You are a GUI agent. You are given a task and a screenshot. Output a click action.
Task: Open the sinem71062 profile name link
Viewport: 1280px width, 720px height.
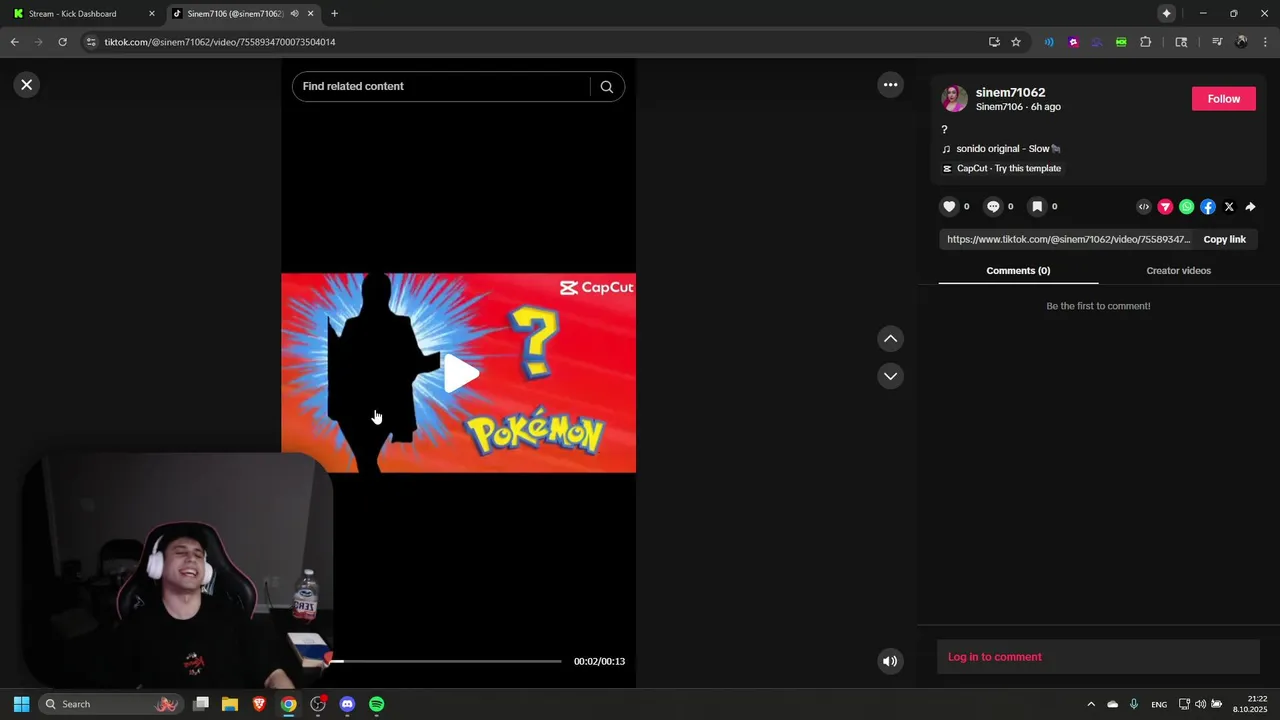click(x=1010, y=93)
